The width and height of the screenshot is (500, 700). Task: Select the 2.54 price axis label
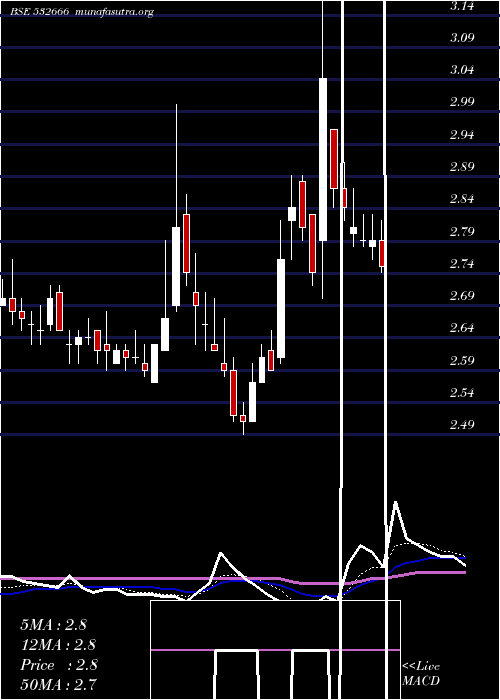point(462,393)
